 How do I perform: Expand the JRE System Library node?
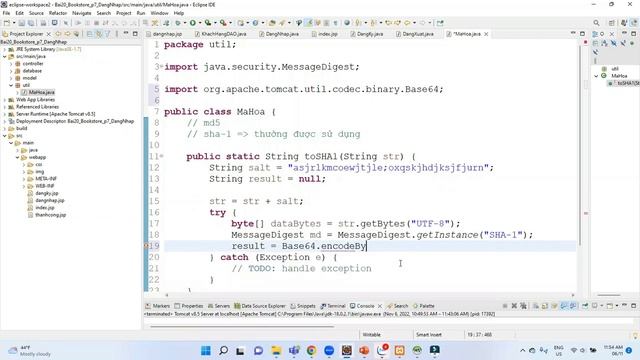point(5,49)
